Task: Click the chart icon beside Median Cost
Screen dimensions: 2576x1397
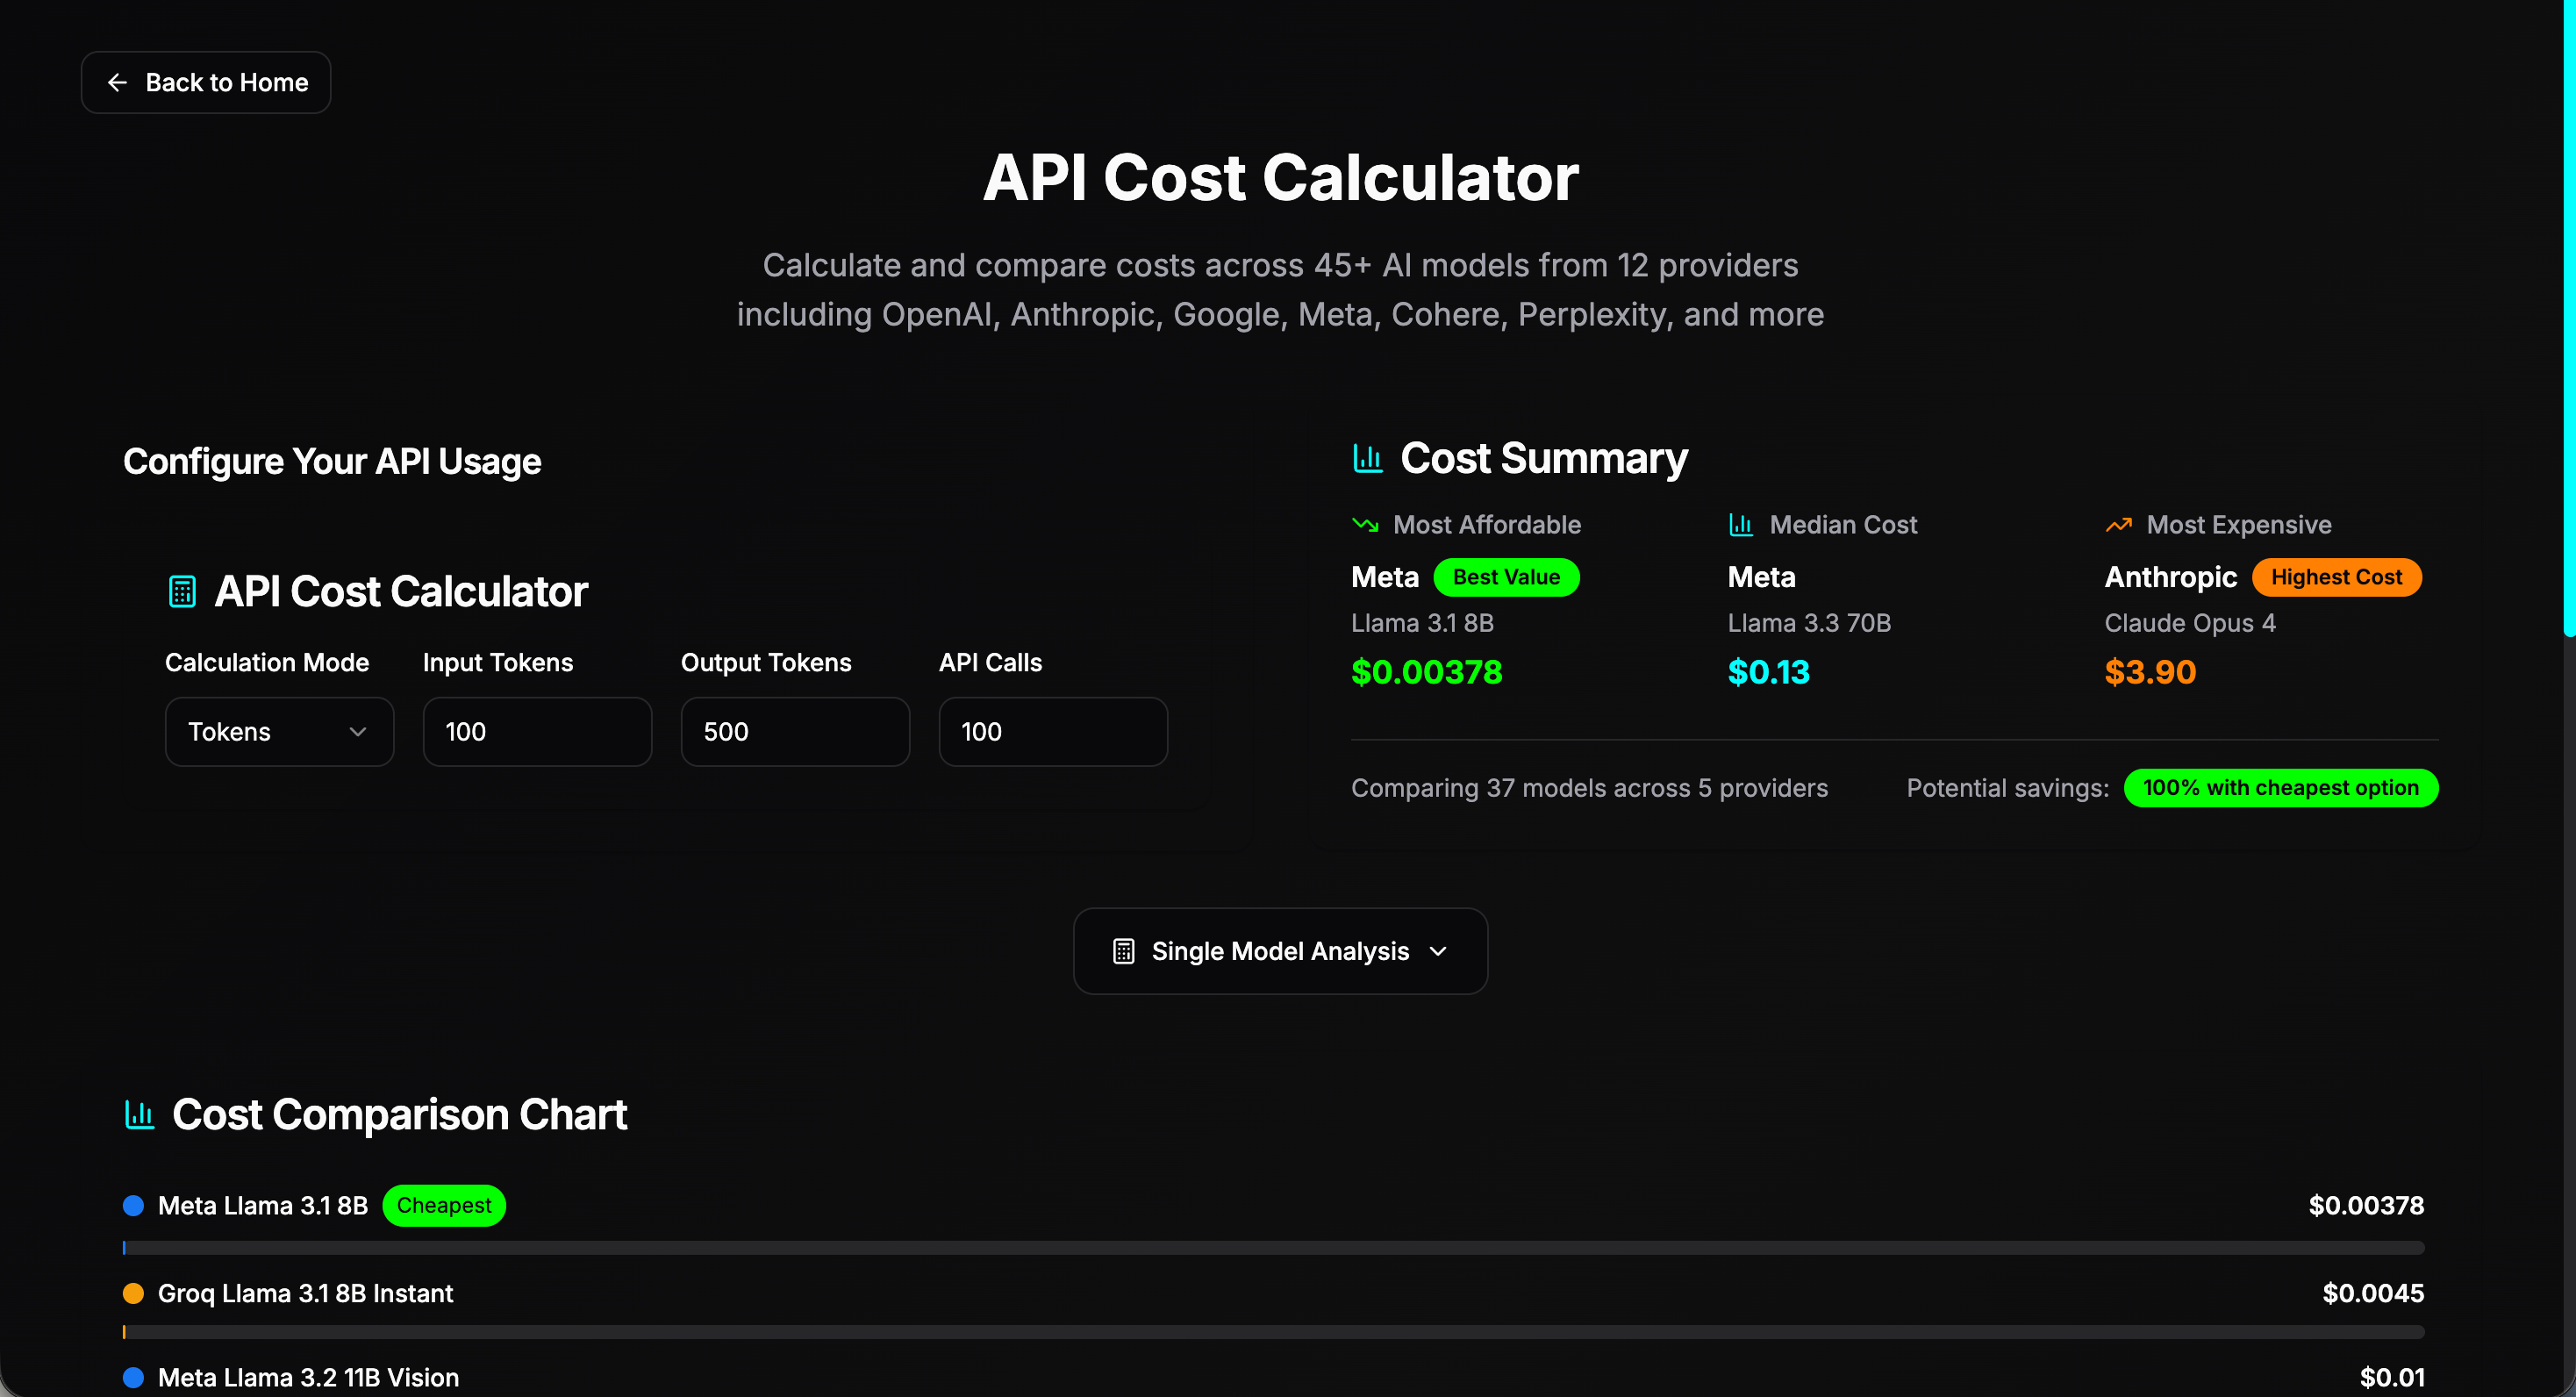Action: (1741, 524)
